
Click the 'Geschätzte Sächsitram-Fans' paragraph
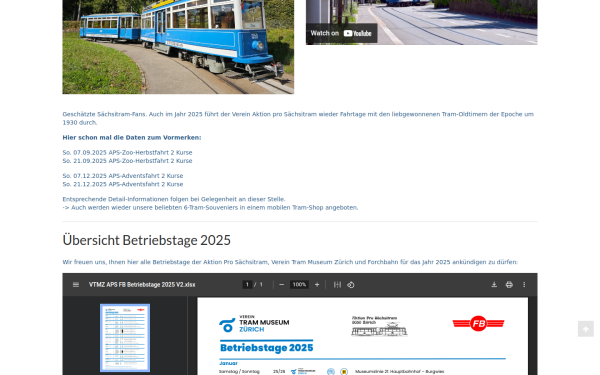click(298, 118)
